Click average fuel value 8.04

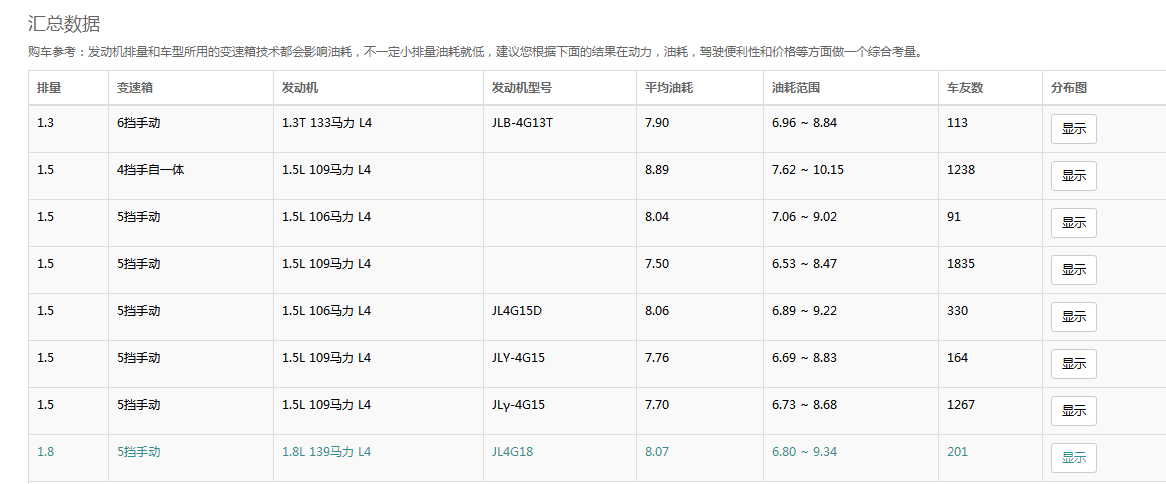click(x=657, y=217)
